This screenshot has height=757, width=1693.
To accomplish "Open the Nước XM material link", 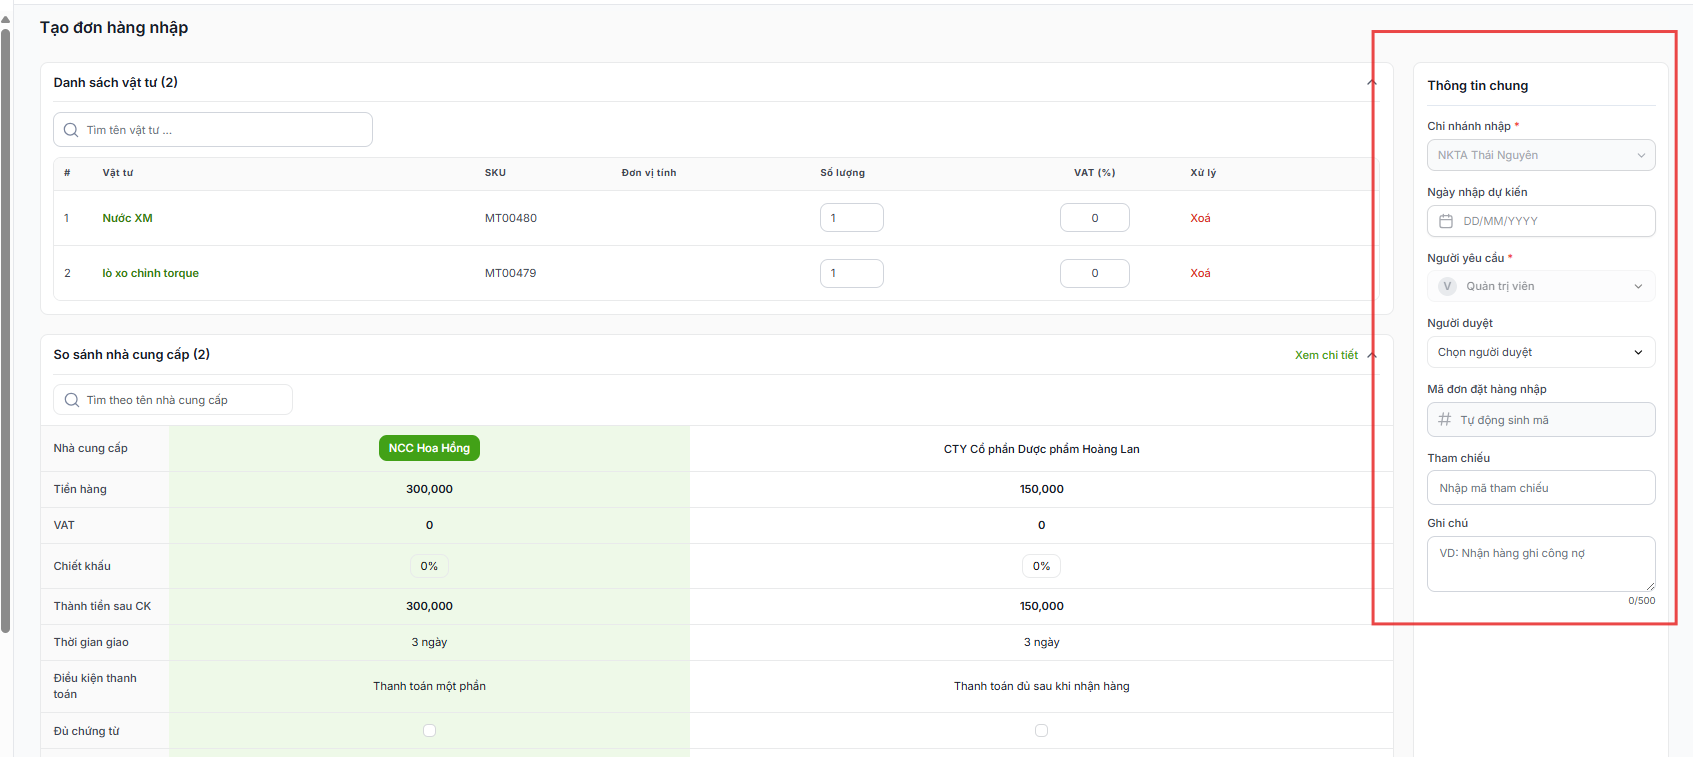I will coord(127,218).
